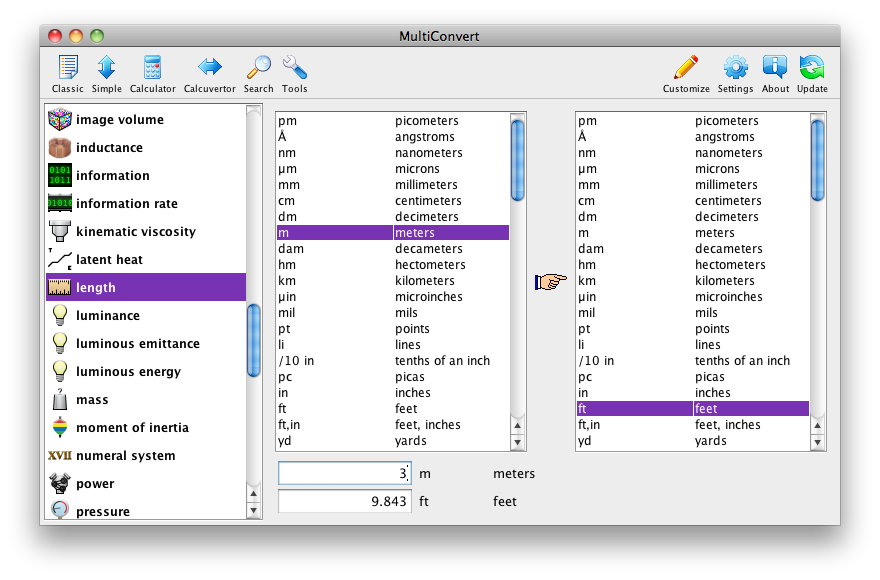Choose microinches in the target units list

click(x=693, y=296)
